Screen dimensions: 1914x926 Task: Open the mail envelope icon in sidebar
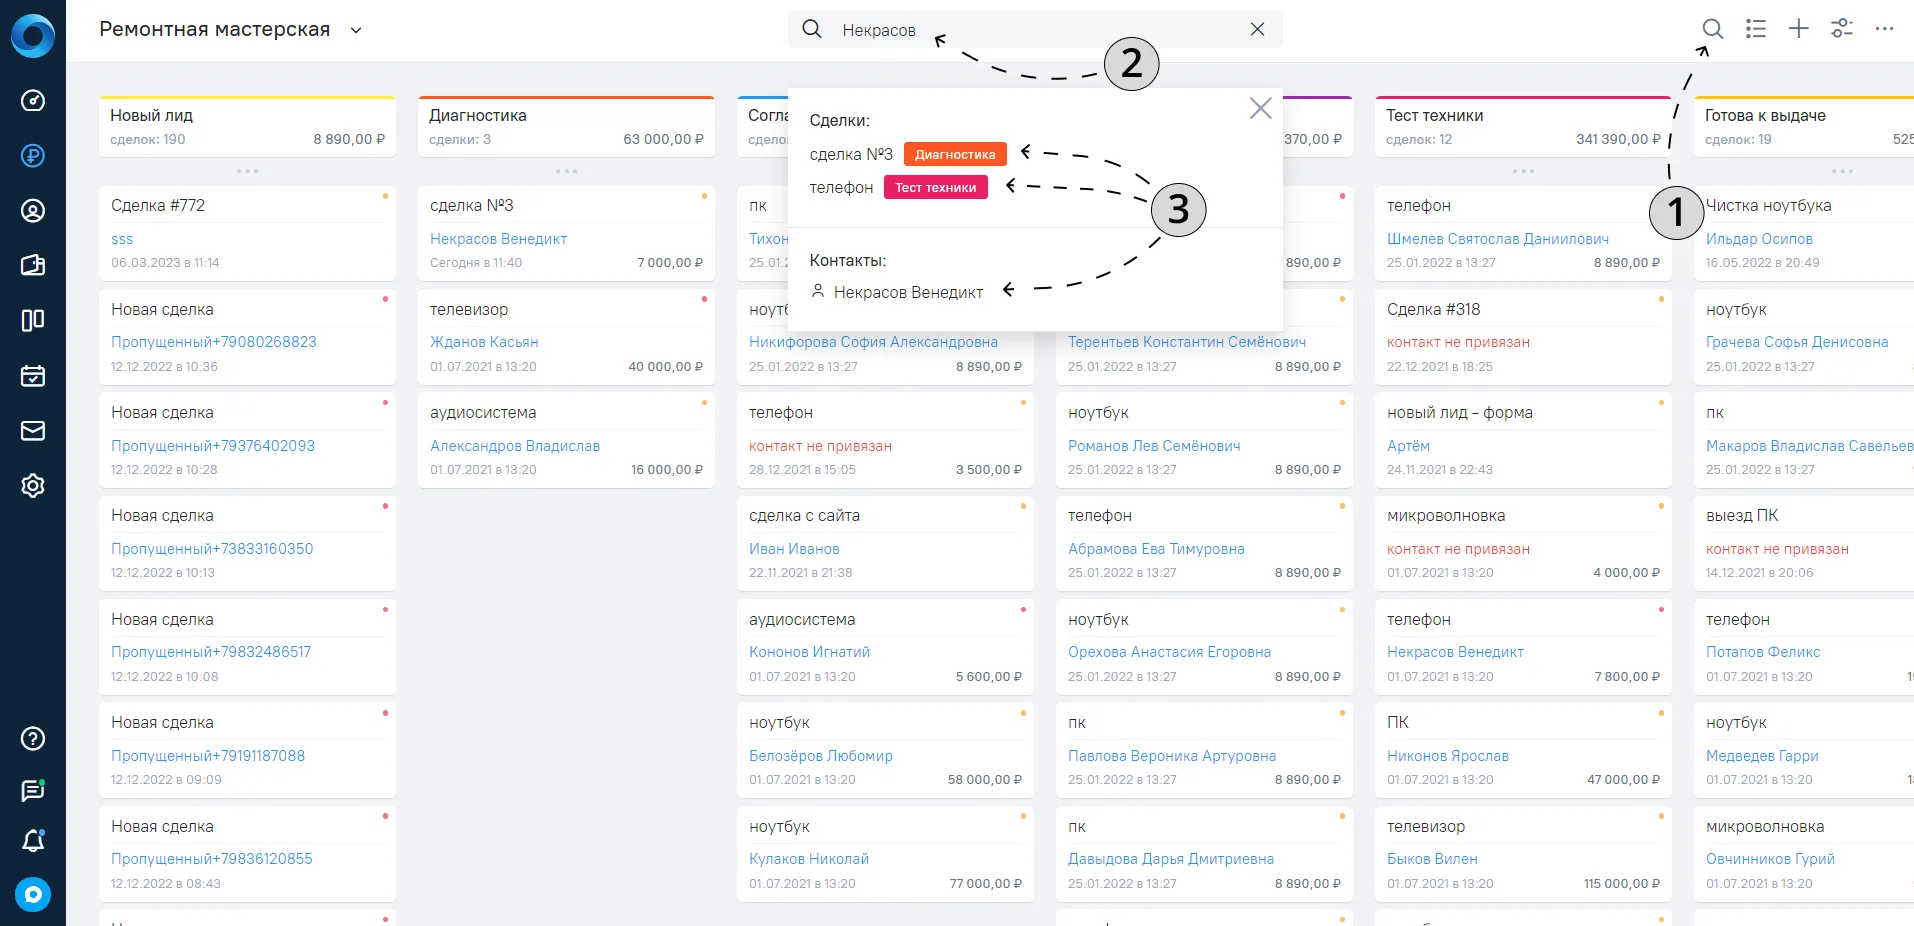tap(33, 431)
